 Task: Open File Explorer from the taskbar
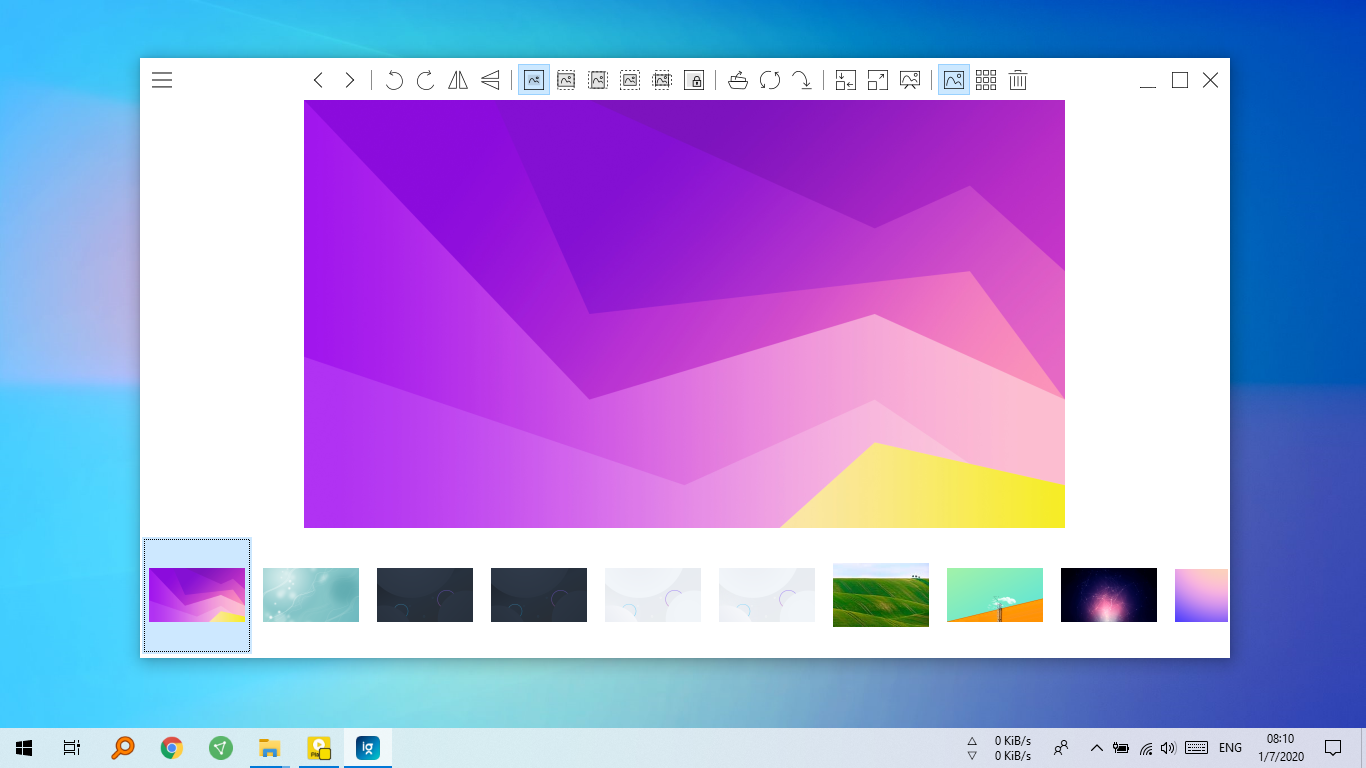pos(269,748)
